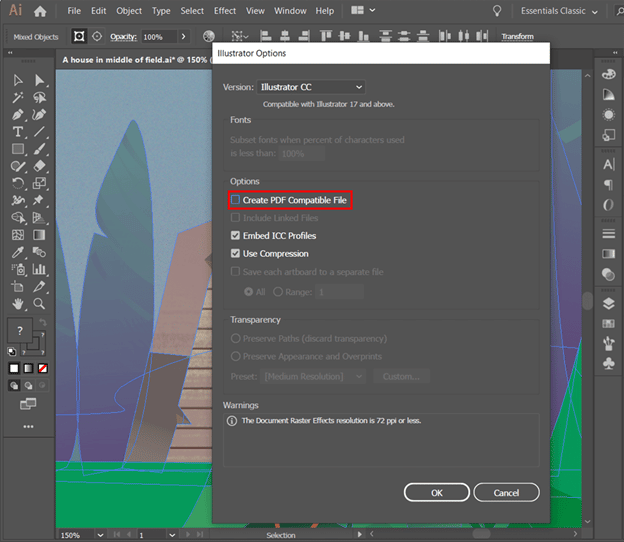Screen dimensions: 624x542
Task: Select the Rectangle tool
Action: coord(18,149)
